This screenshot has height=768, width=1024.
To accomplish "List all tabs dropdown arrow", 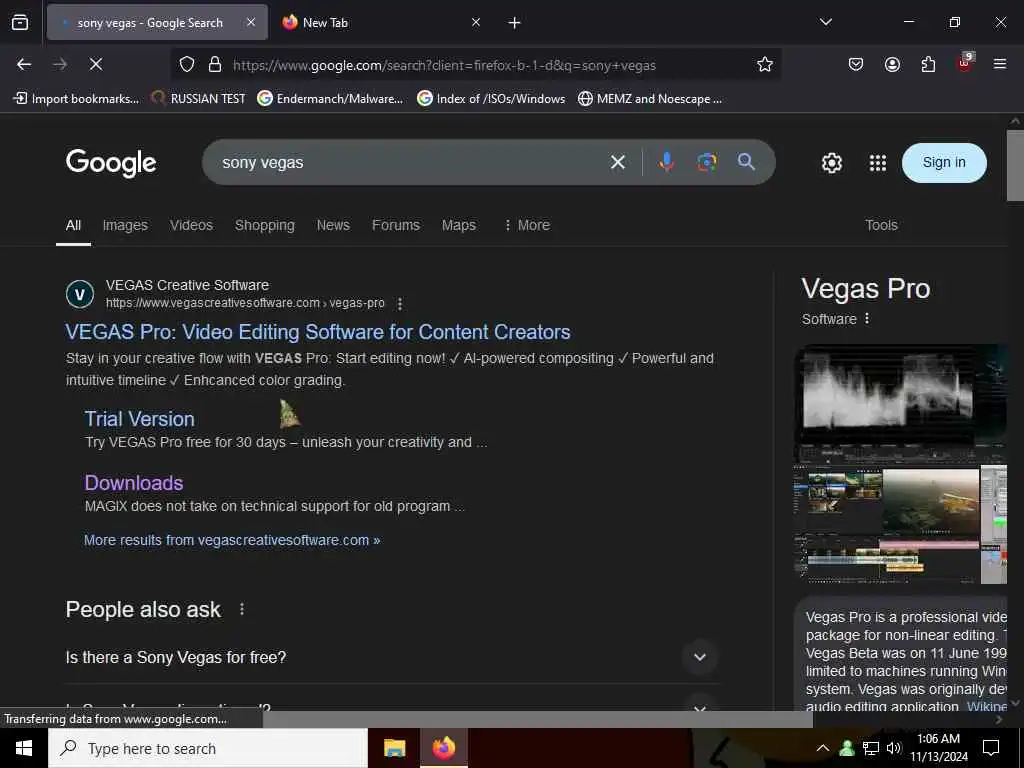I will [x=826, y=22].
